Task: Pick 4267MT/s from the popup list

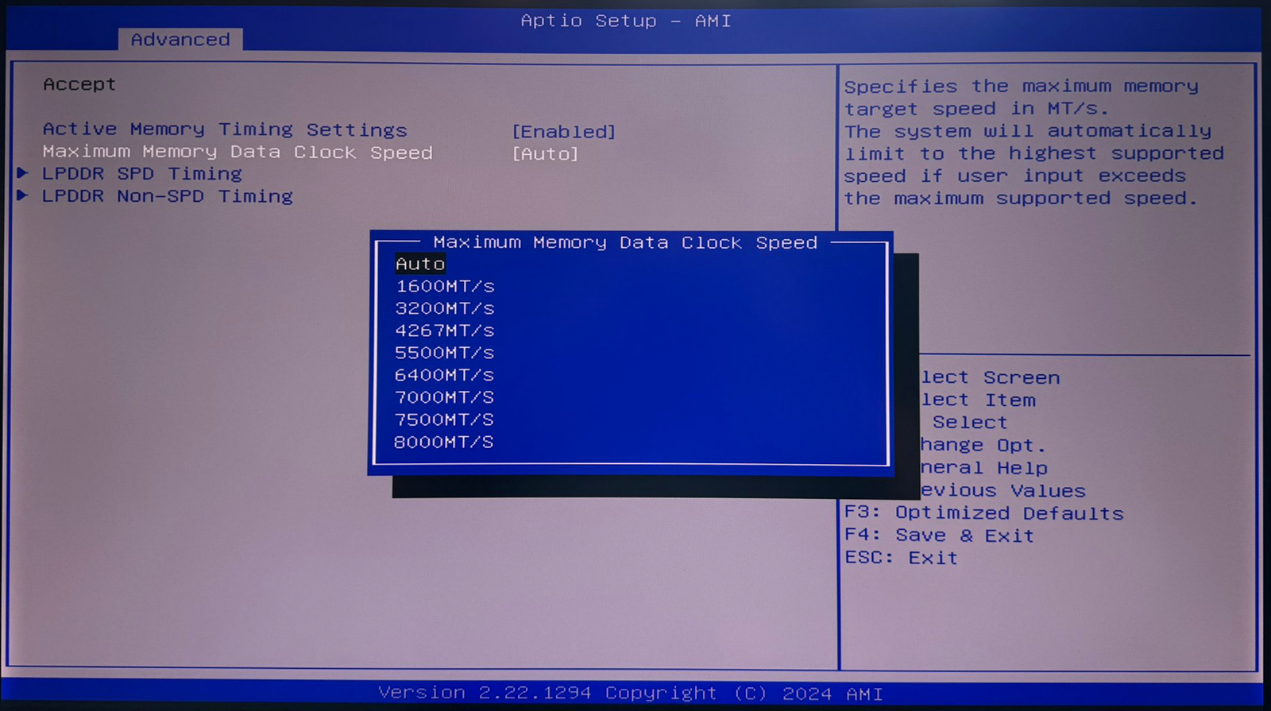Action: tap(444, 330)
